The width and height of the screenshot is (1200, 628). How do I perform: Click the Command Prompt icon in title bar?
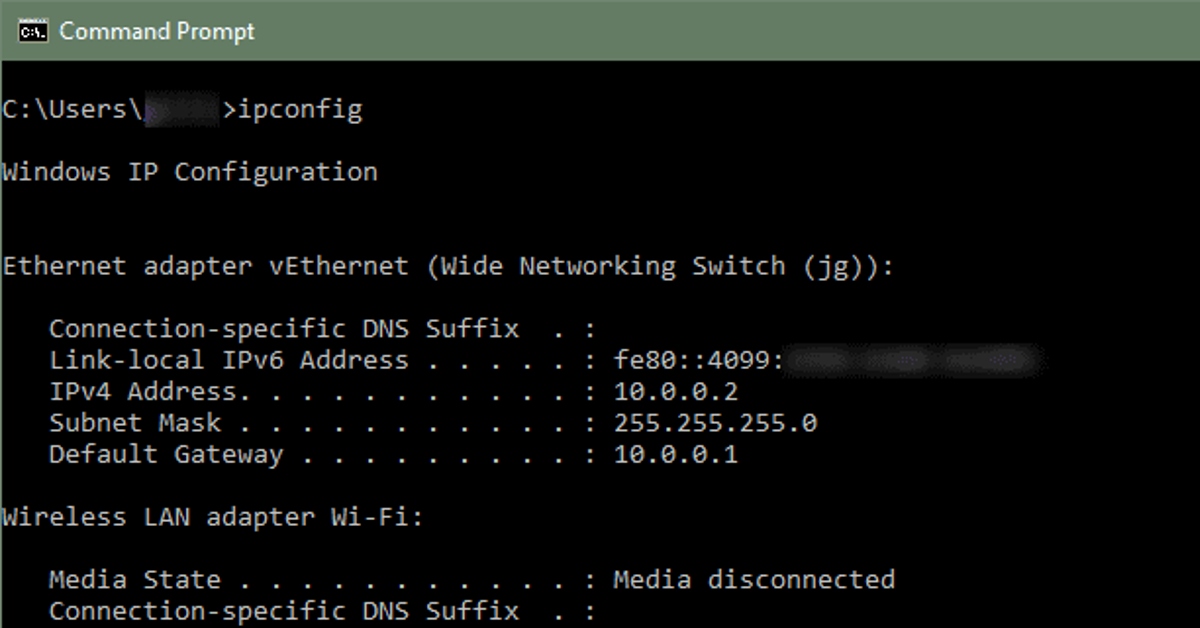coord(30,31)
